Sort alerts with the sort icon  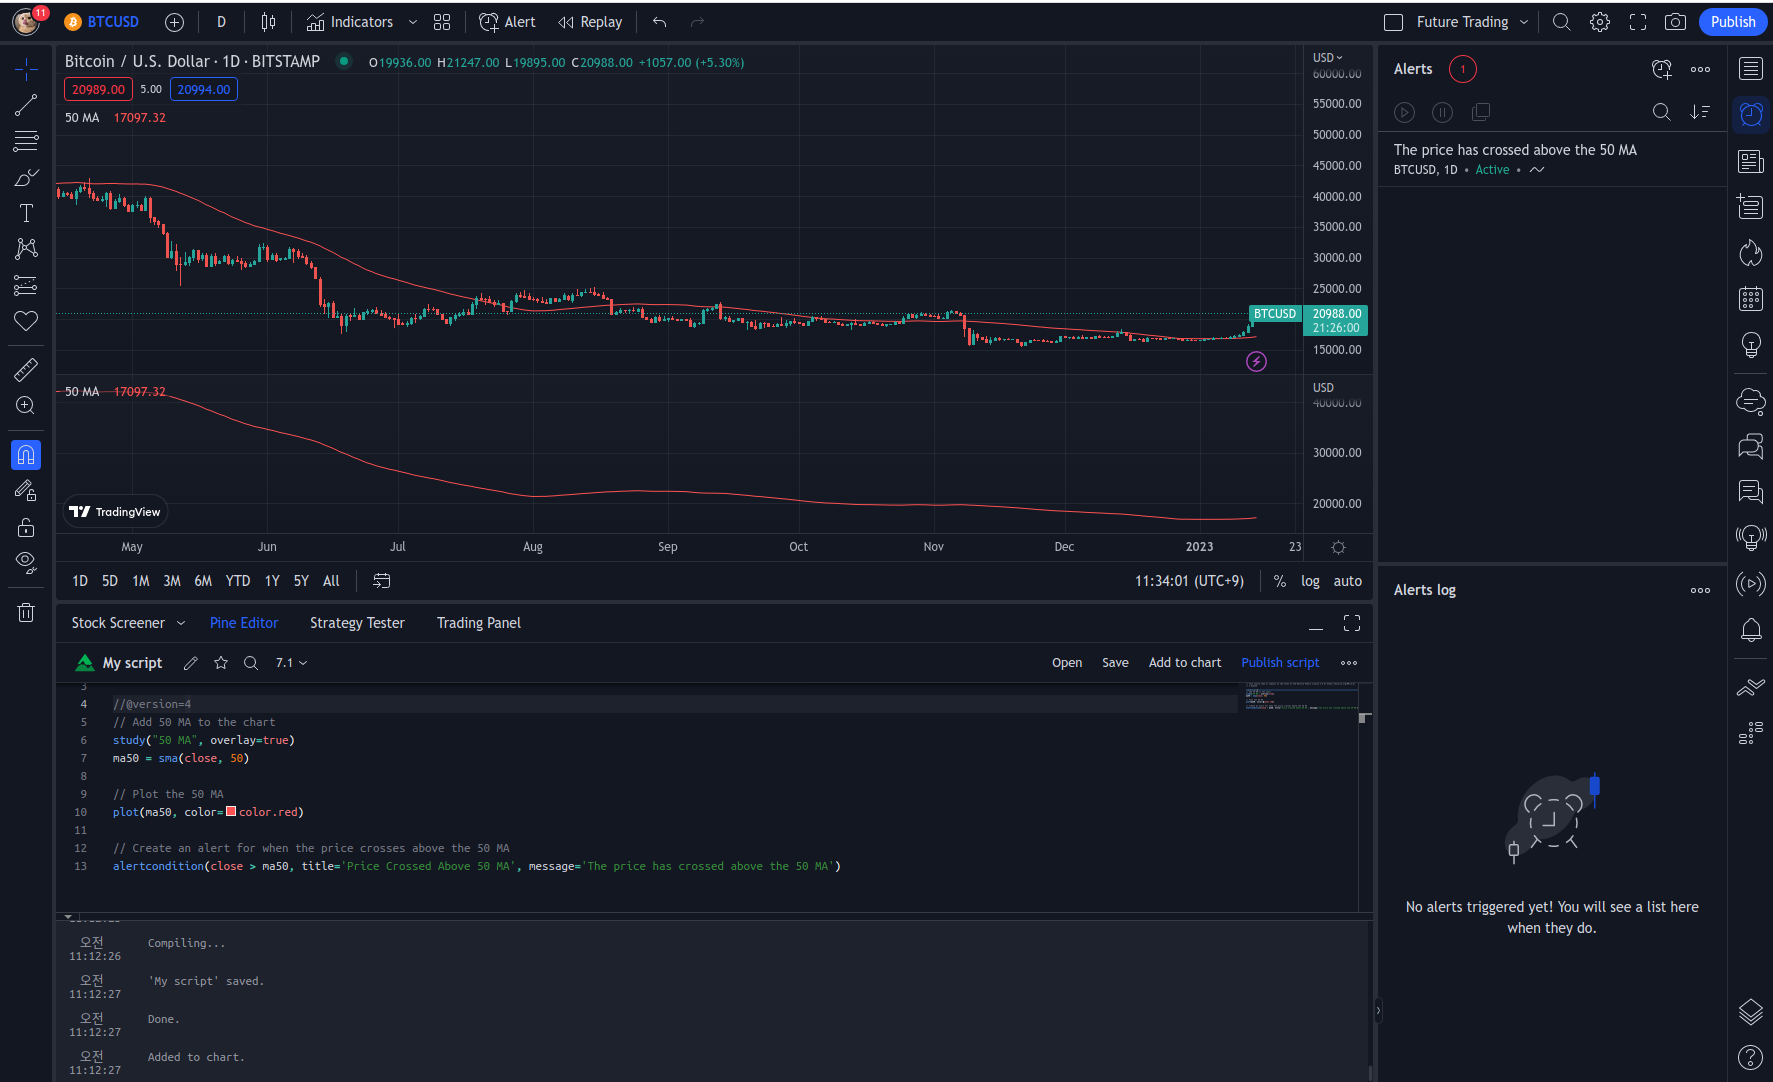[1700, 112]
